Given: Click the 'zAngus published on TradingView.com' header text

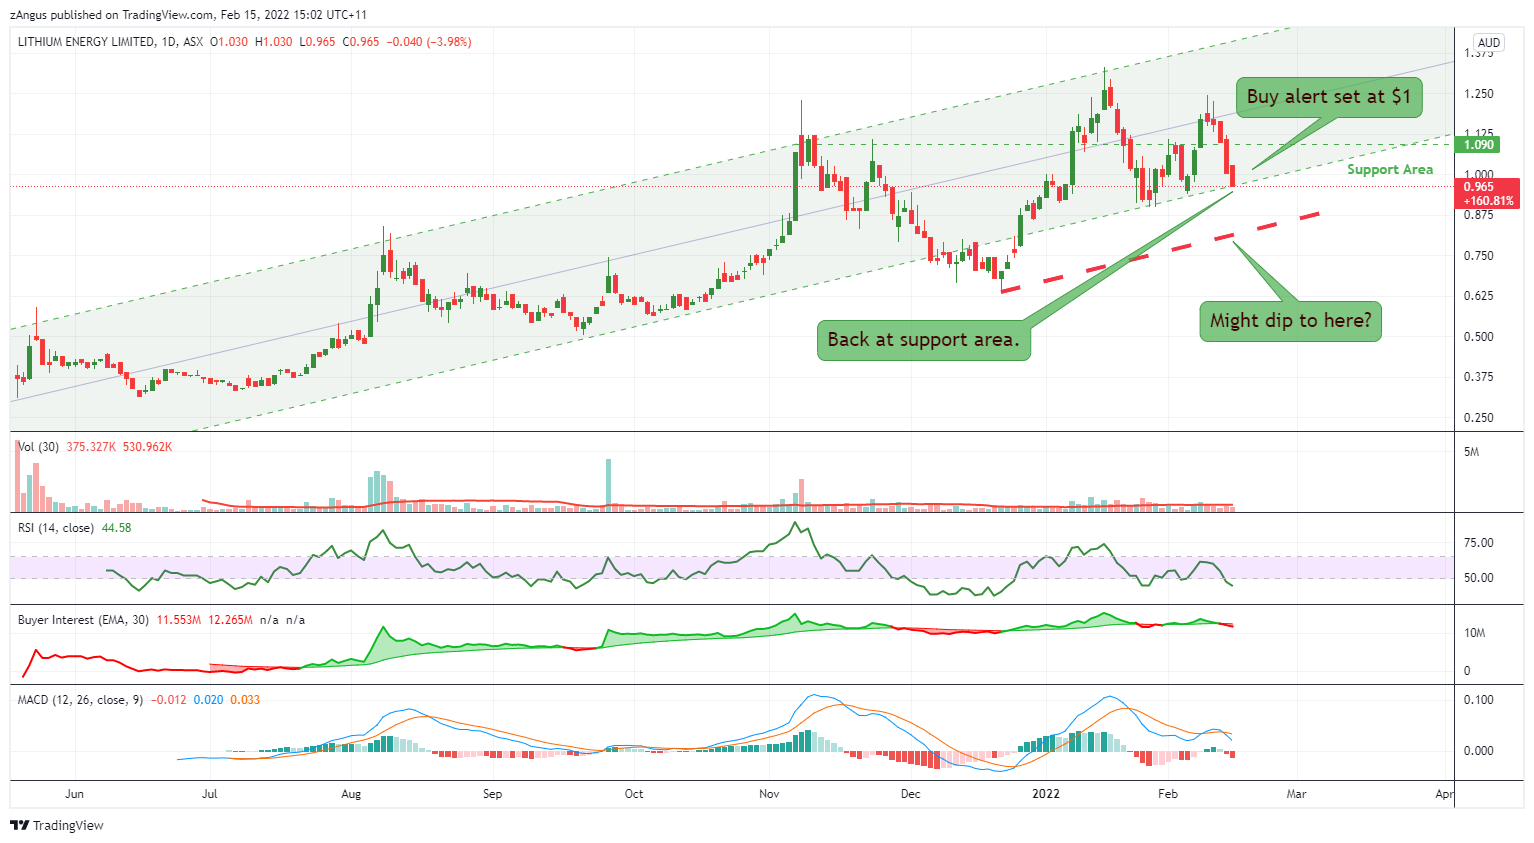Looking at the screenshot, I should pos(112,15).
